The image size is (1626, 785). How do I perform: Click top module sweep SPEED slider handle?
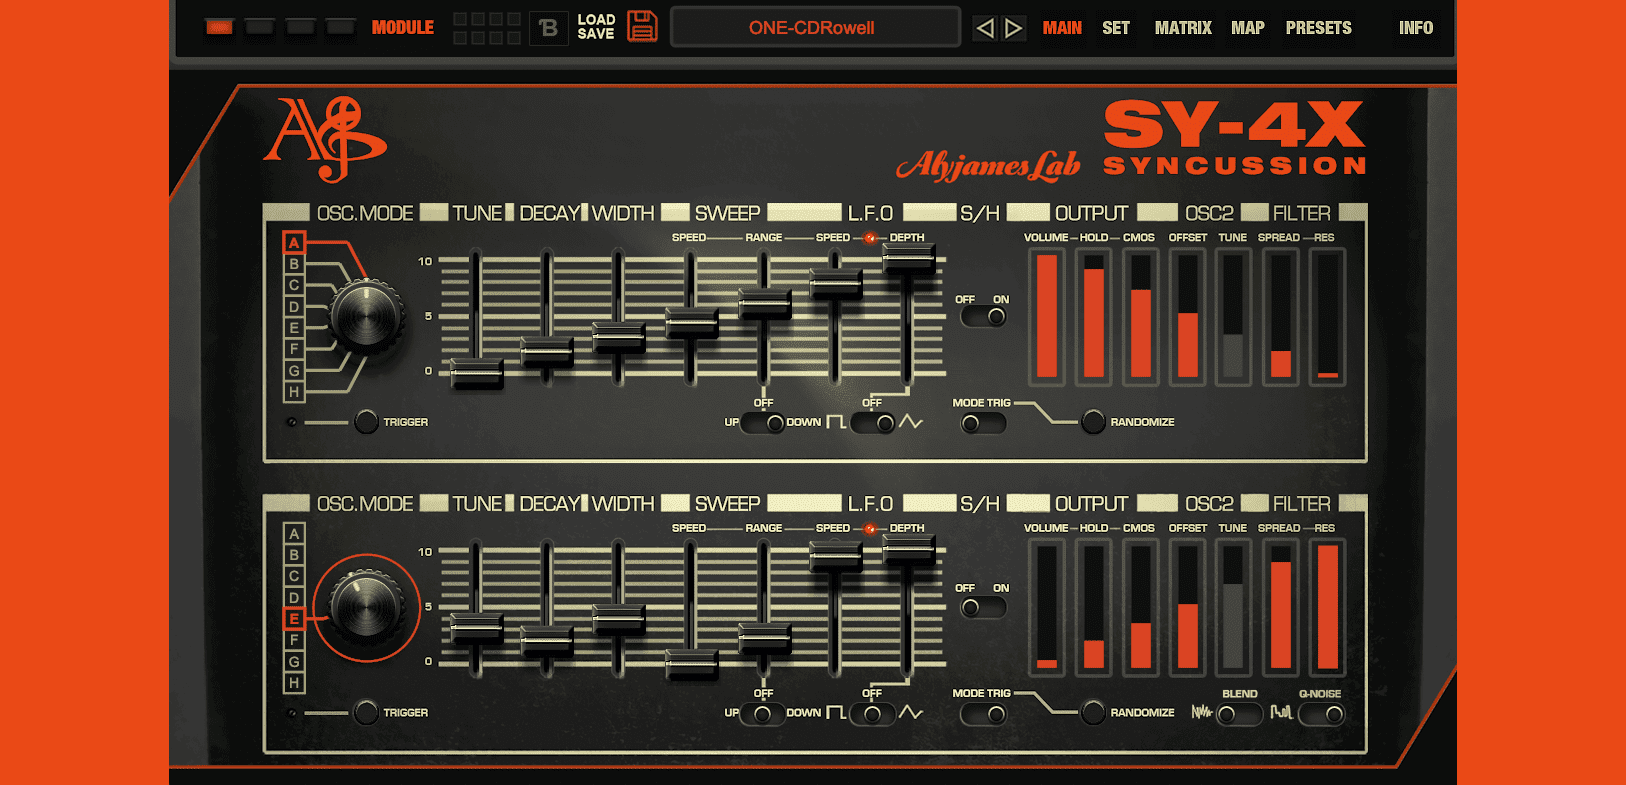[x=691, y=323]
